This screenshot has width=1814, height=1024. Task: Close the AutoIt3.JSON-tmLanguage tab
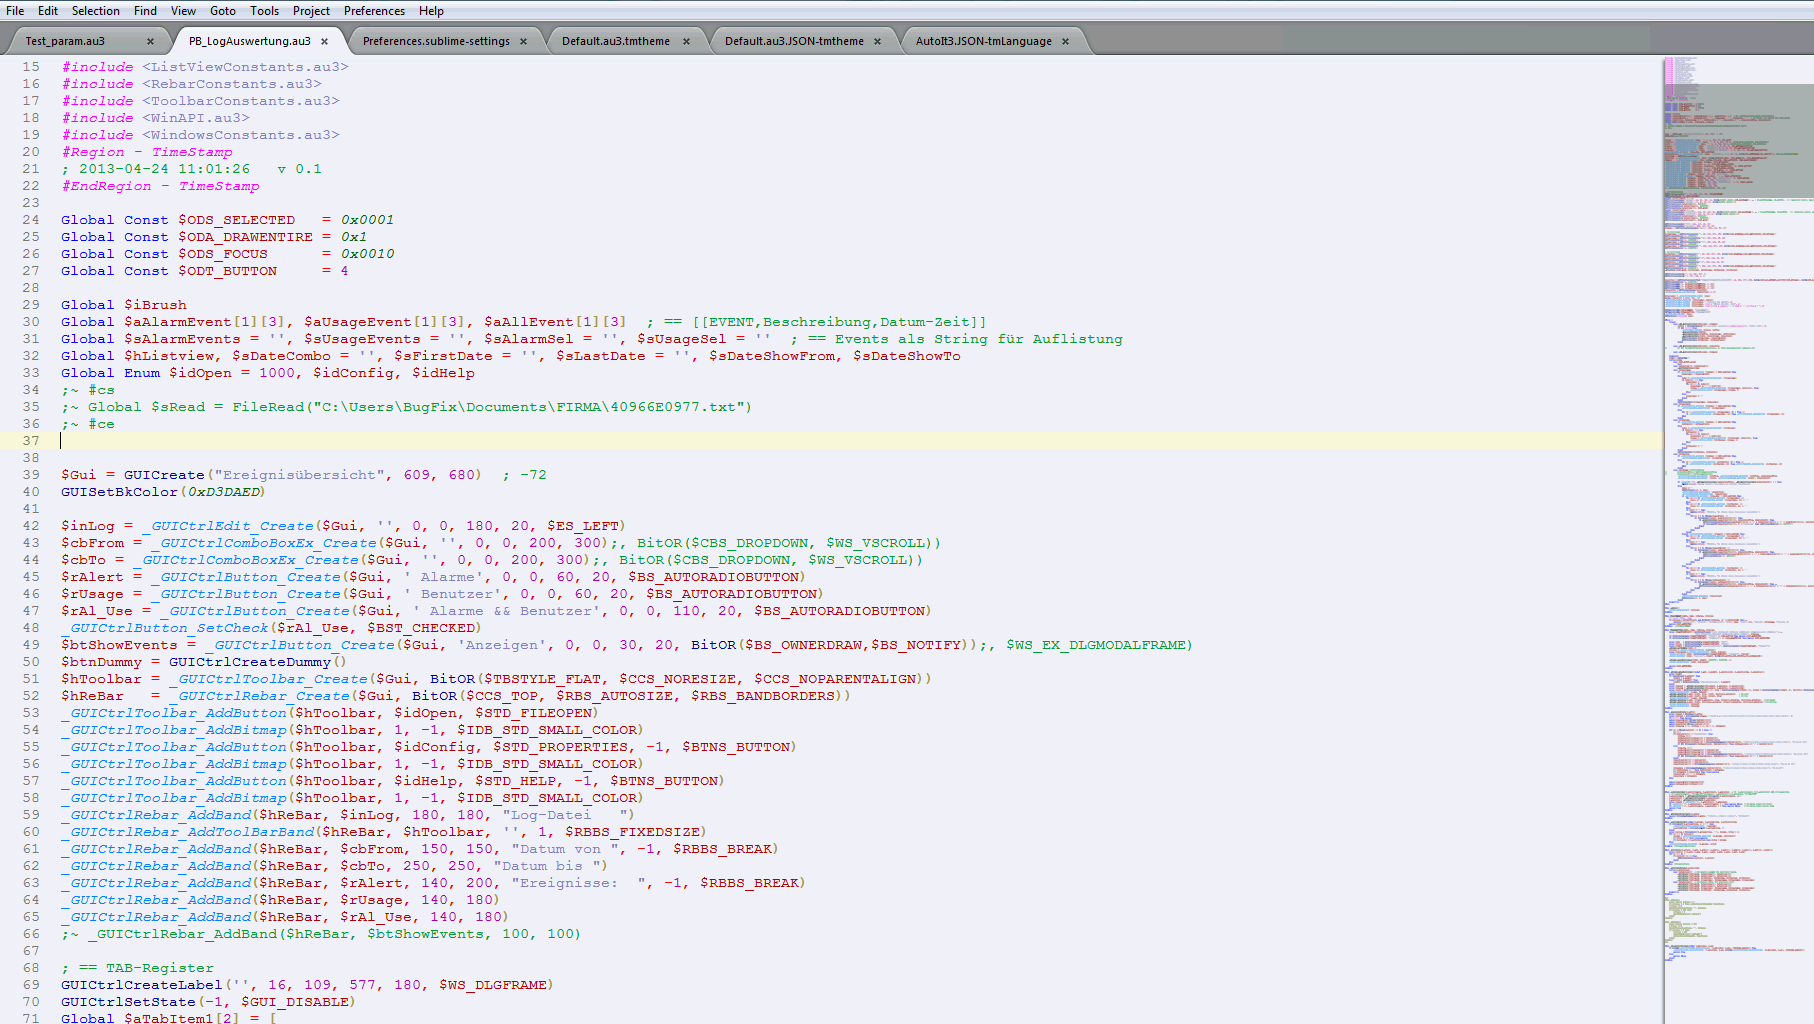pyautogui.click(x=1065, y=41)
